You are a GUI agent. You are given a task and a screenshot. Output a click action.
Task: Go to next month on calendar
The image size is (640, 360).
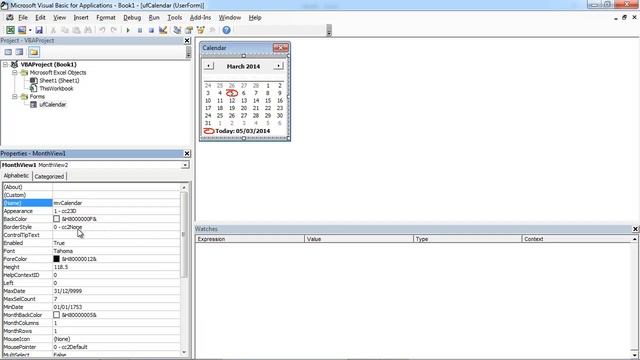point(278,66)
